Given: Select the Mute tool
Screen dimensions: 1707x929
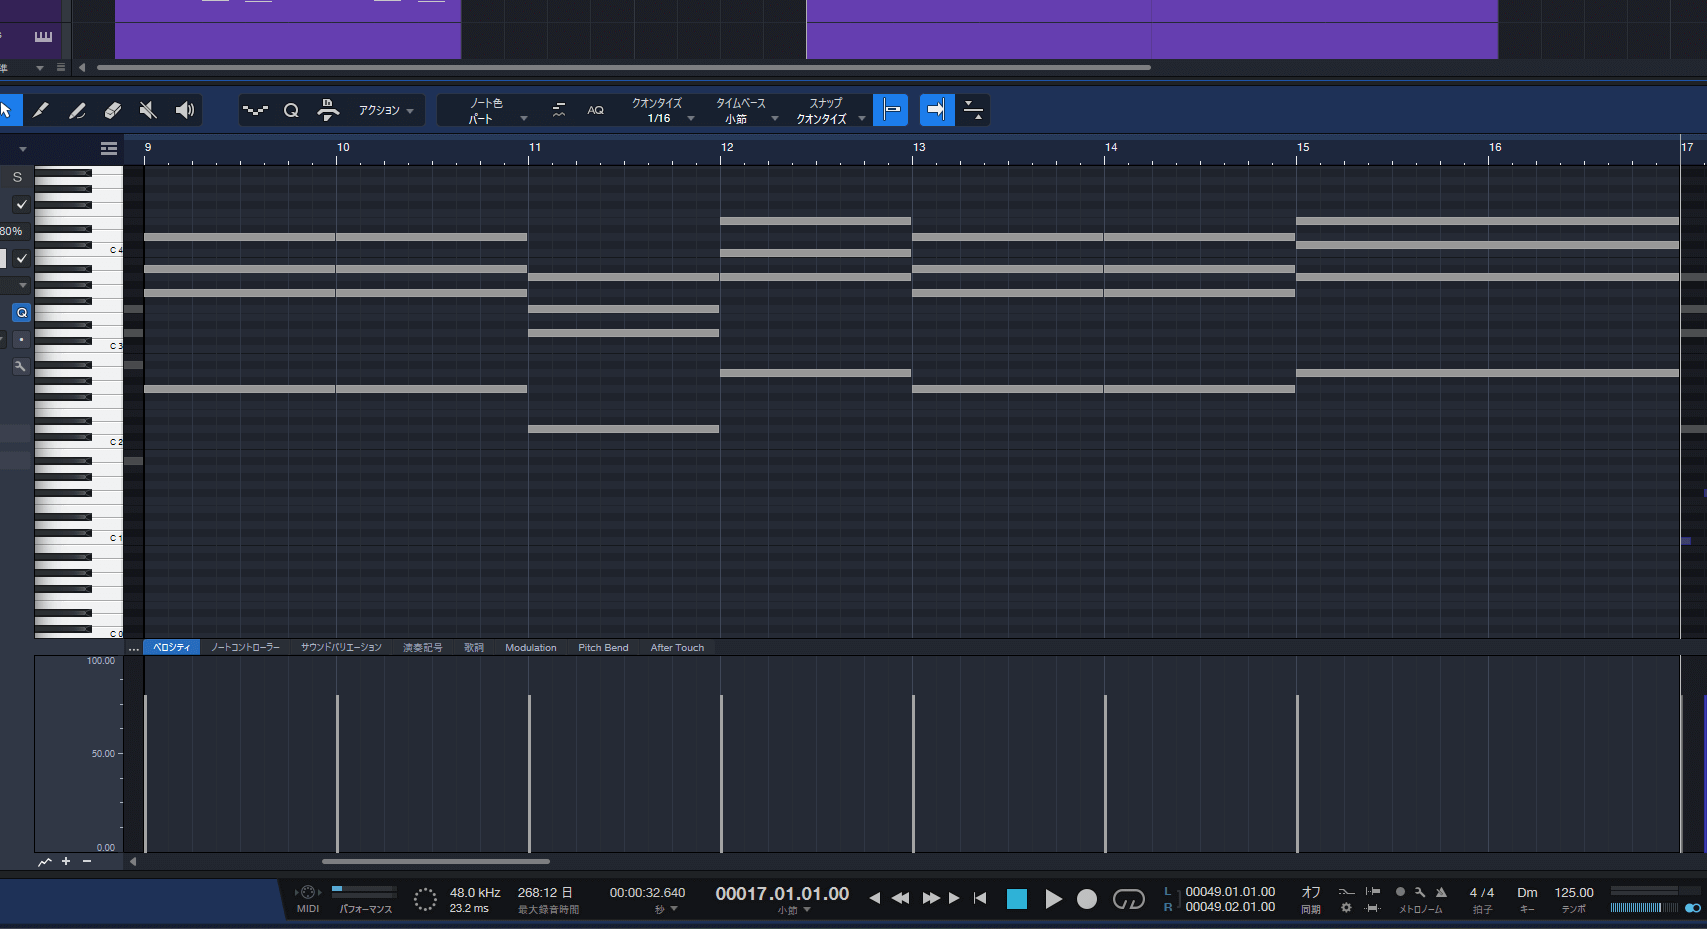Looking at the screenshot, I should pos(148,110).
